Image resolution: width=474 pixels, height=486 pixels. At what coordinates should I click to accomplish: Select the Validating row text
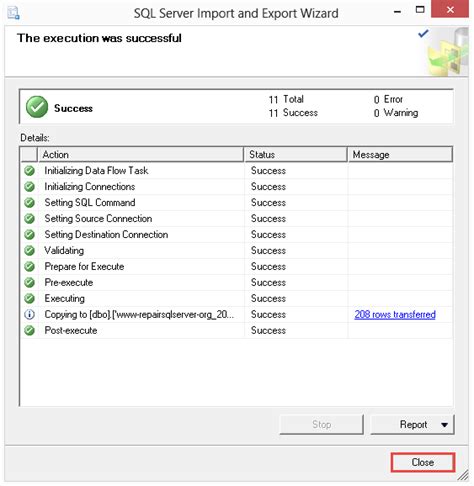coord(64,251)
